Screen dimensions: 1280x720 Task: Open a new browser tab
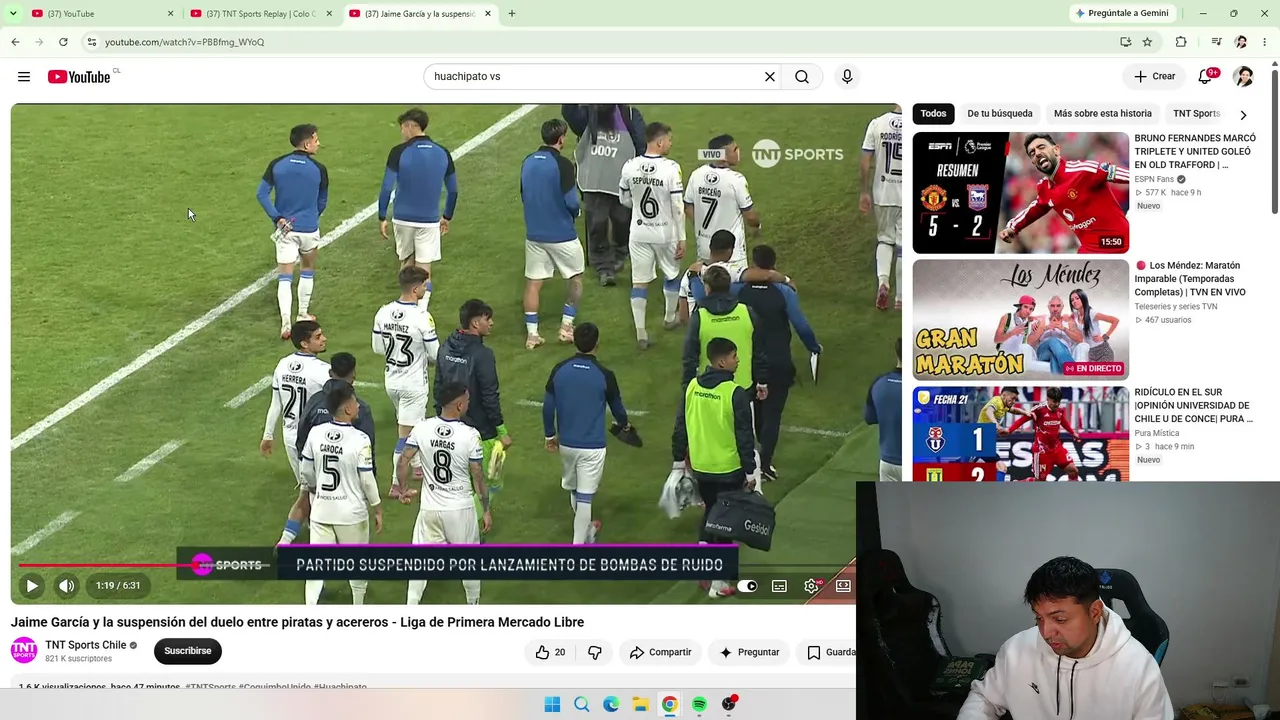tap(512, 14)
